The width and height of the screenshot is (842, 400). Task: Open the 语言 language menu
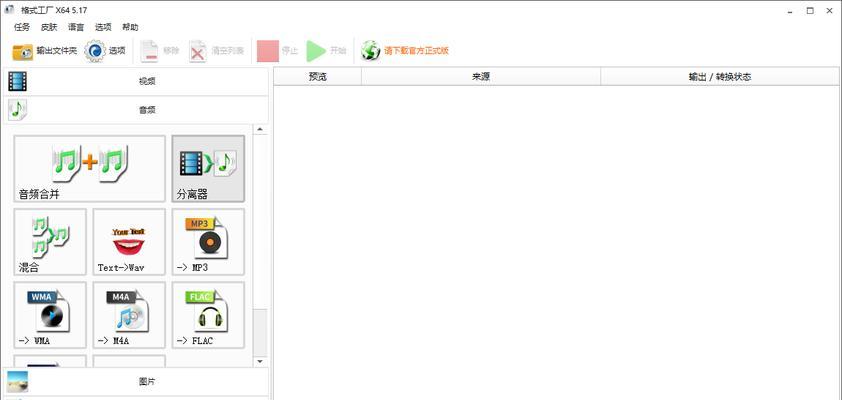pyautogui.click(x=76, y=27)
